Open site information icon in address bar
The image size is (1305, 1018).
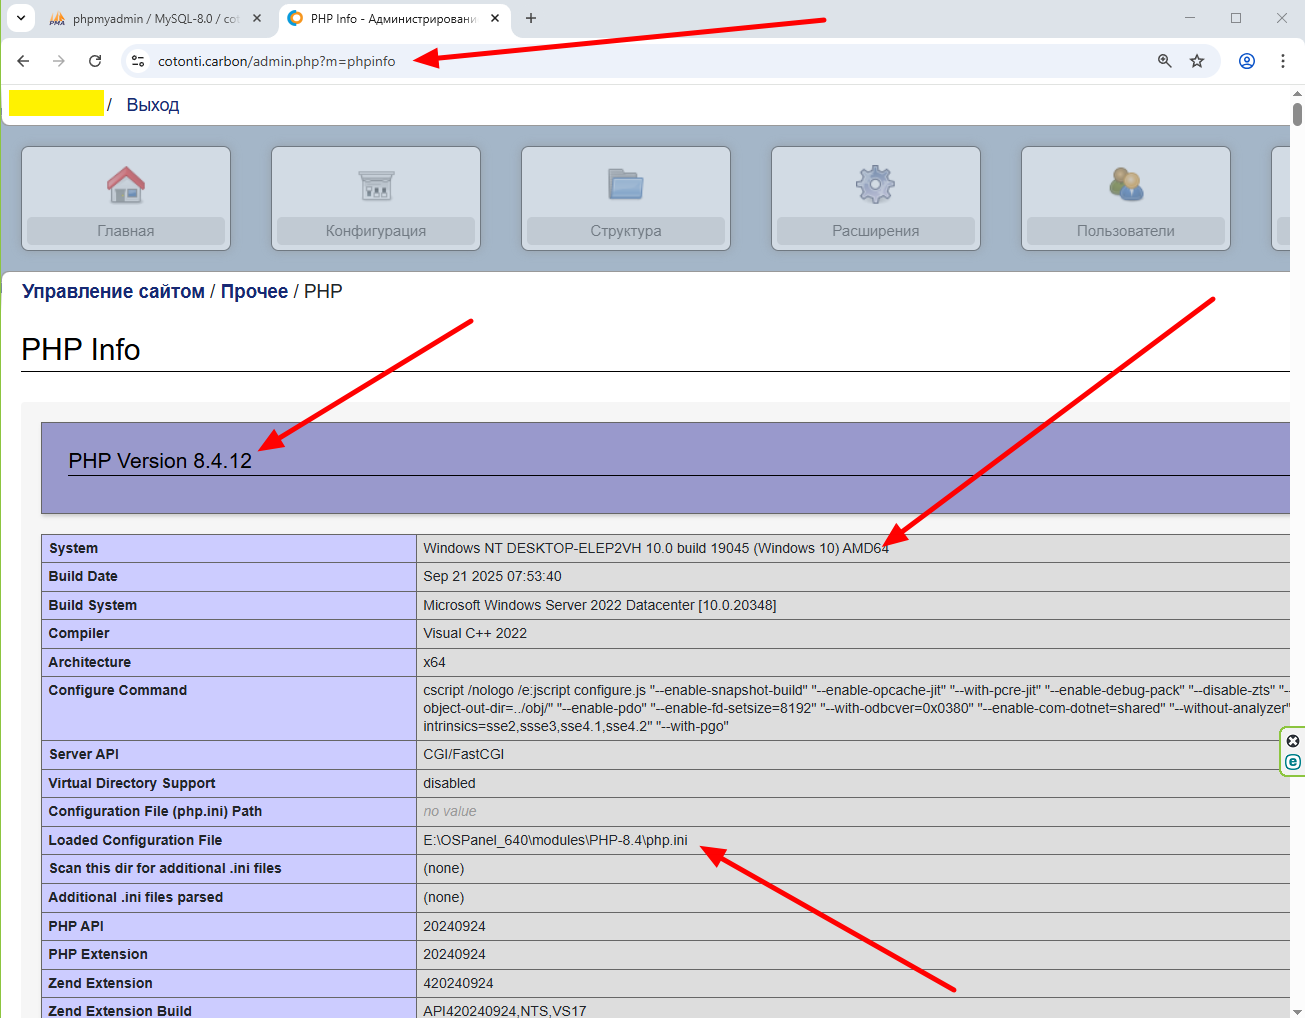coord(138,61)
